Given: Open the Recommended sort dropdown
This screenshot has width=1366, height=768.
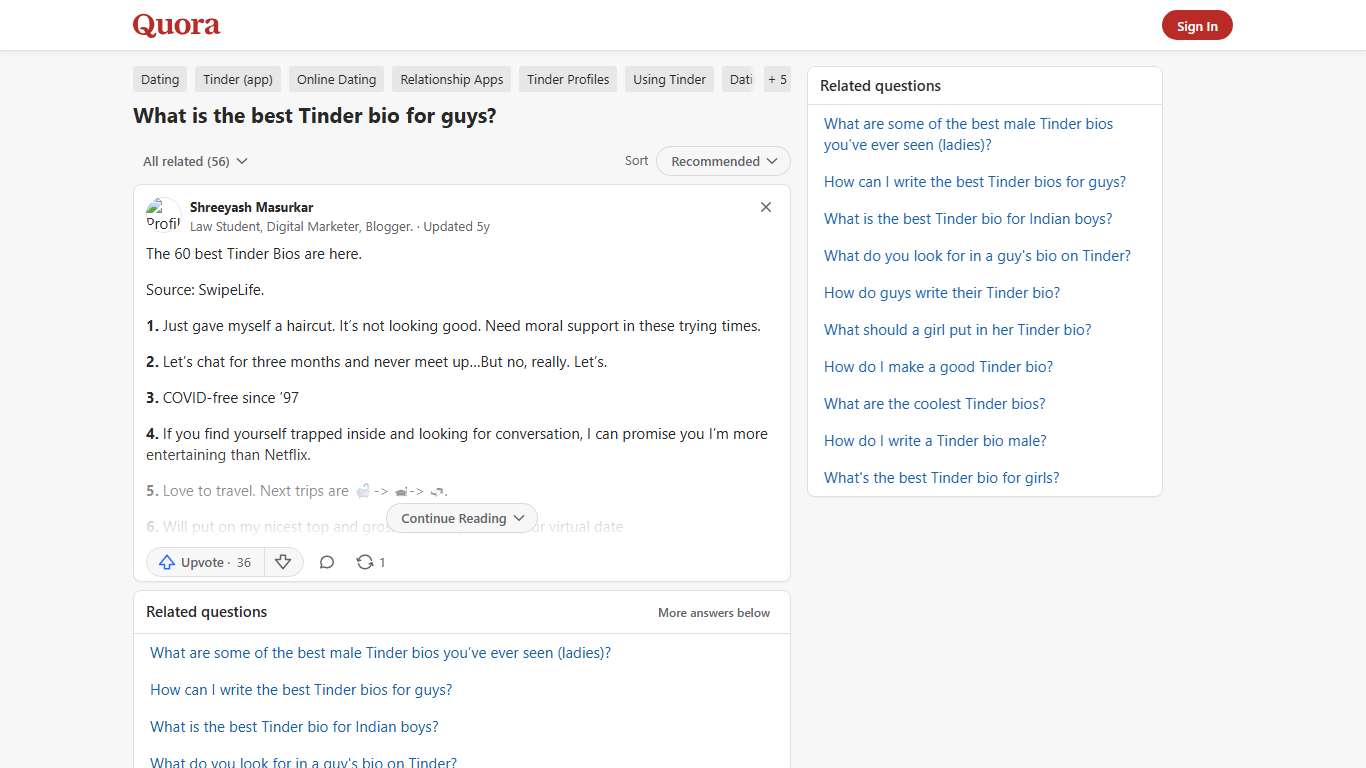Looking at the screenshot, I should 722,161.
